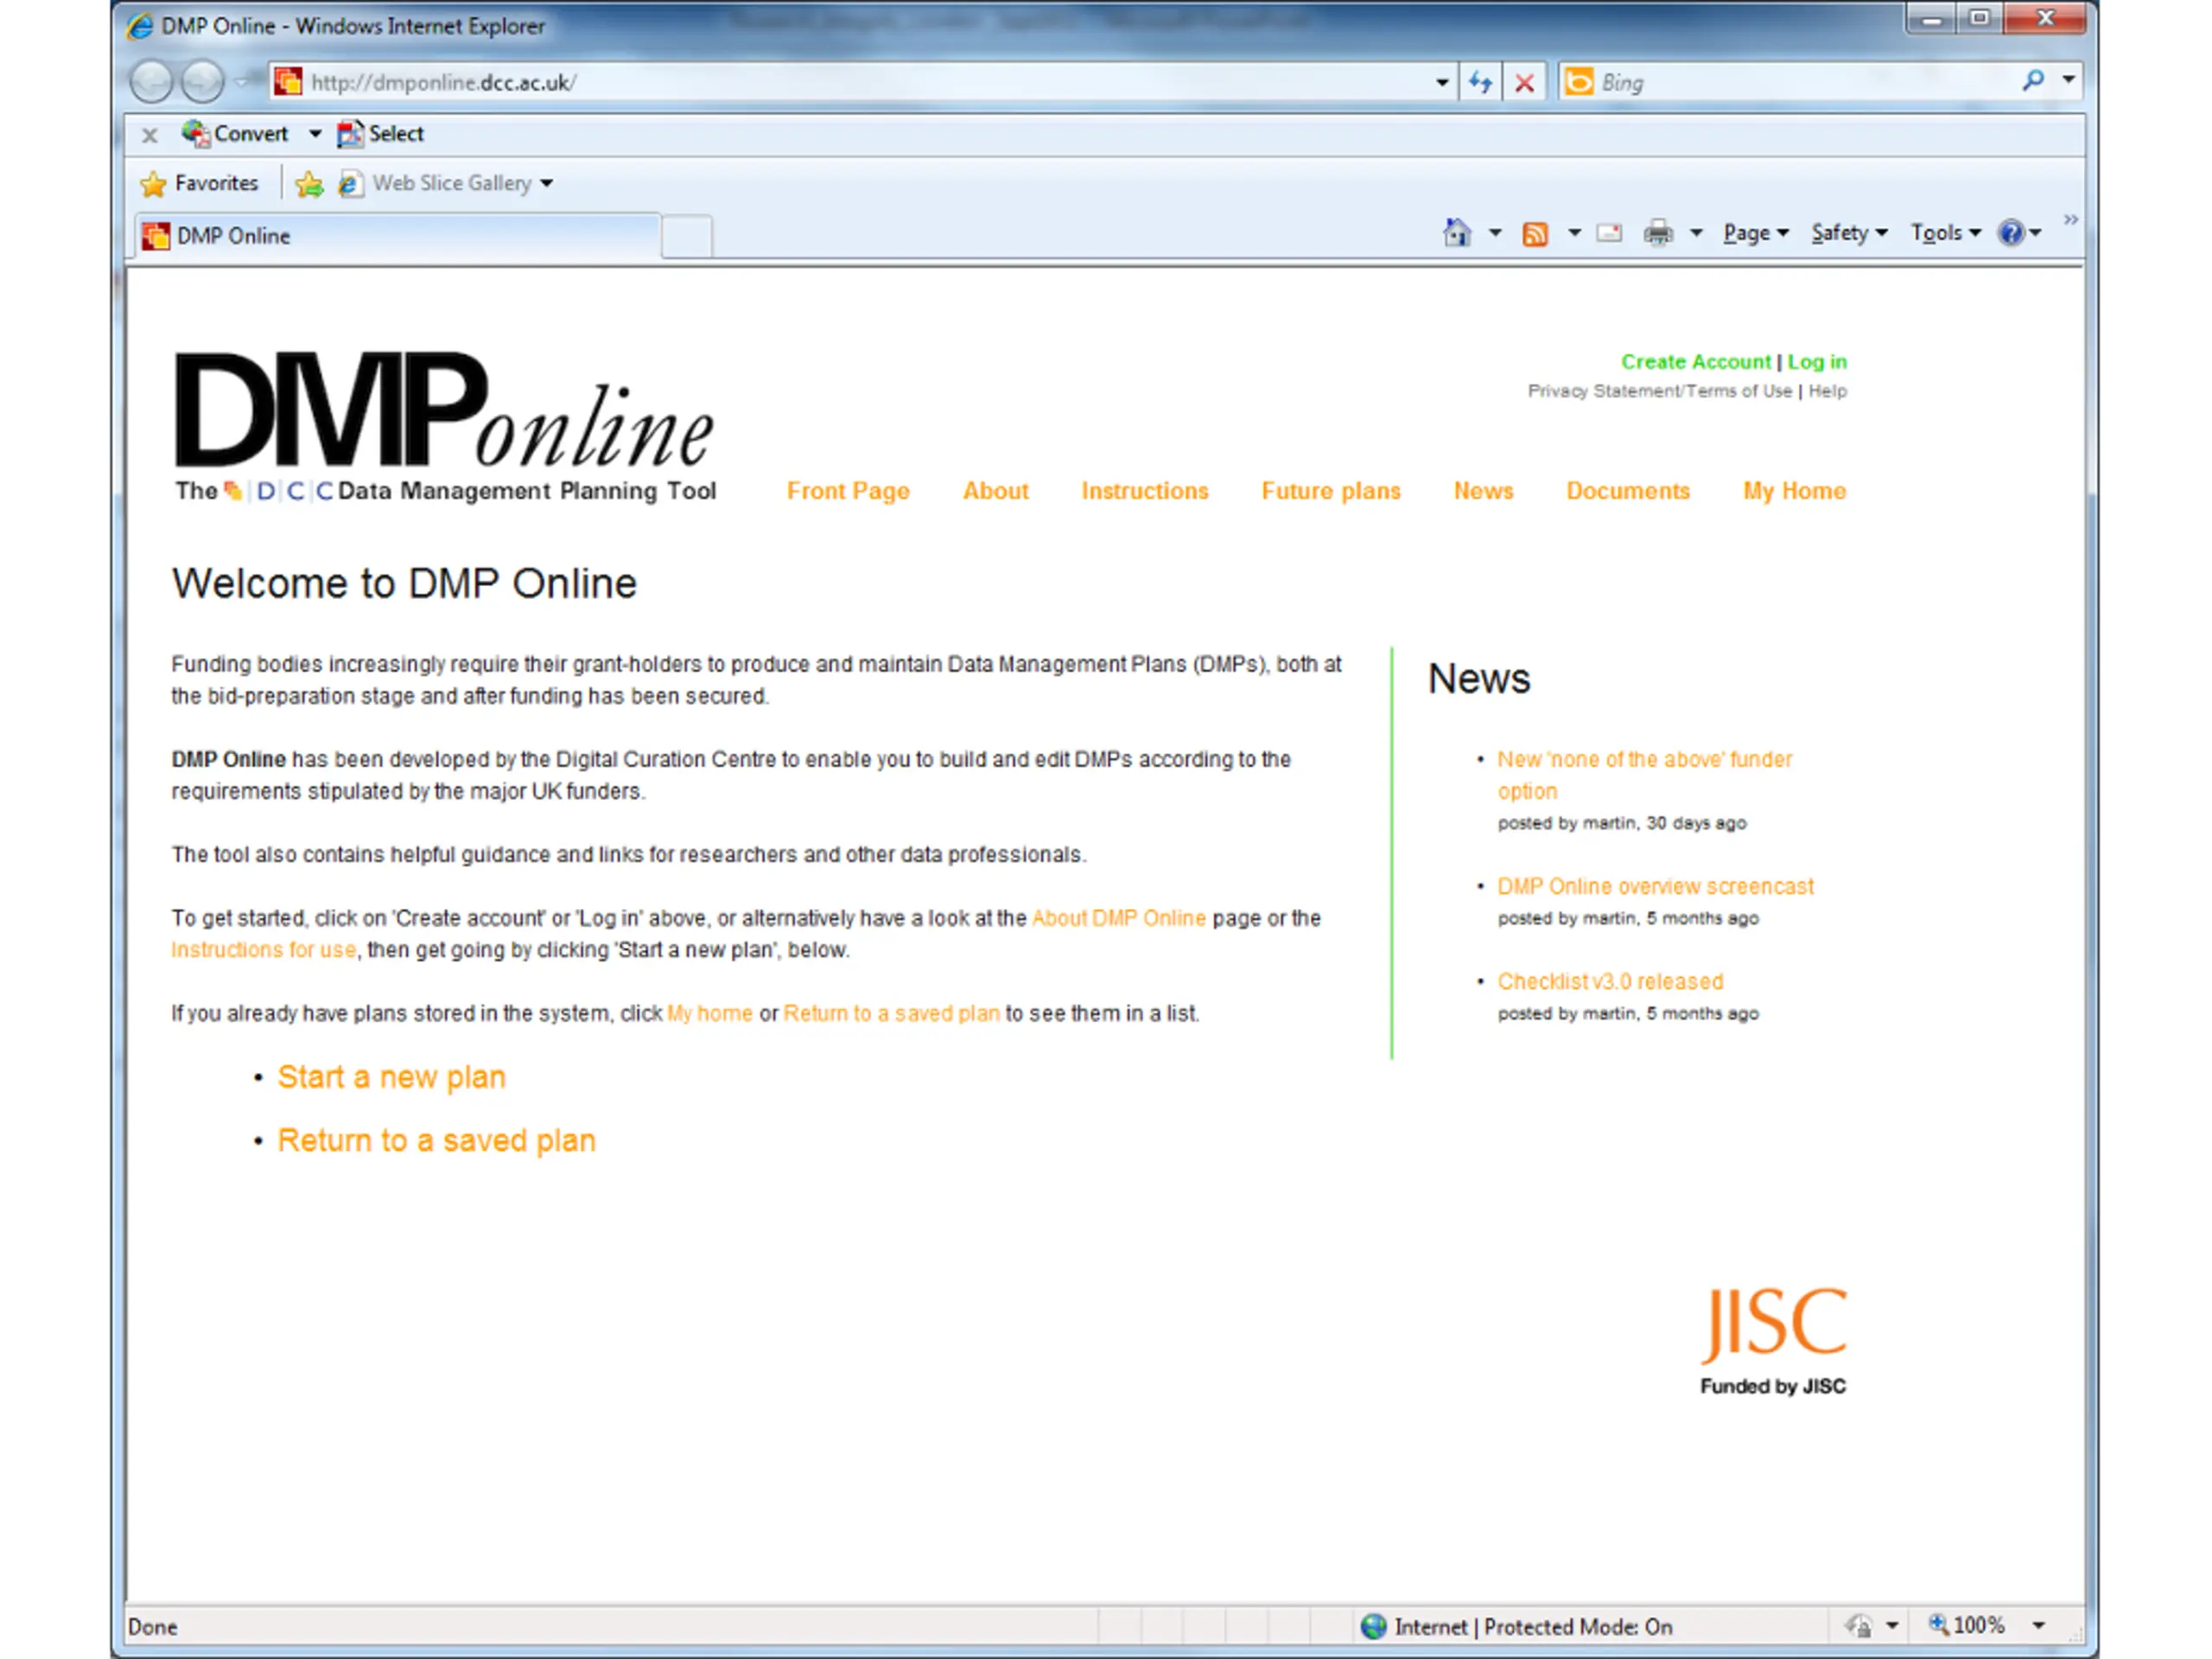Open DMP Online overview screencast news link
Viewport: 2212px width, 1659px height.
(x=1655, y=886)
